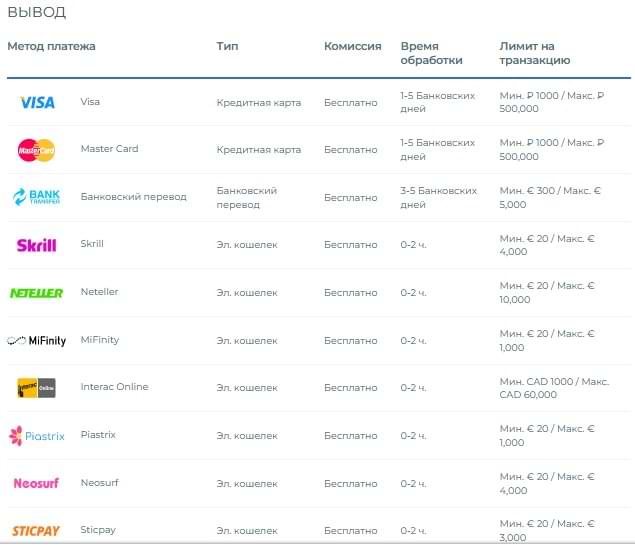Click the MasterCard logo icon

click(x=36, y=150)
